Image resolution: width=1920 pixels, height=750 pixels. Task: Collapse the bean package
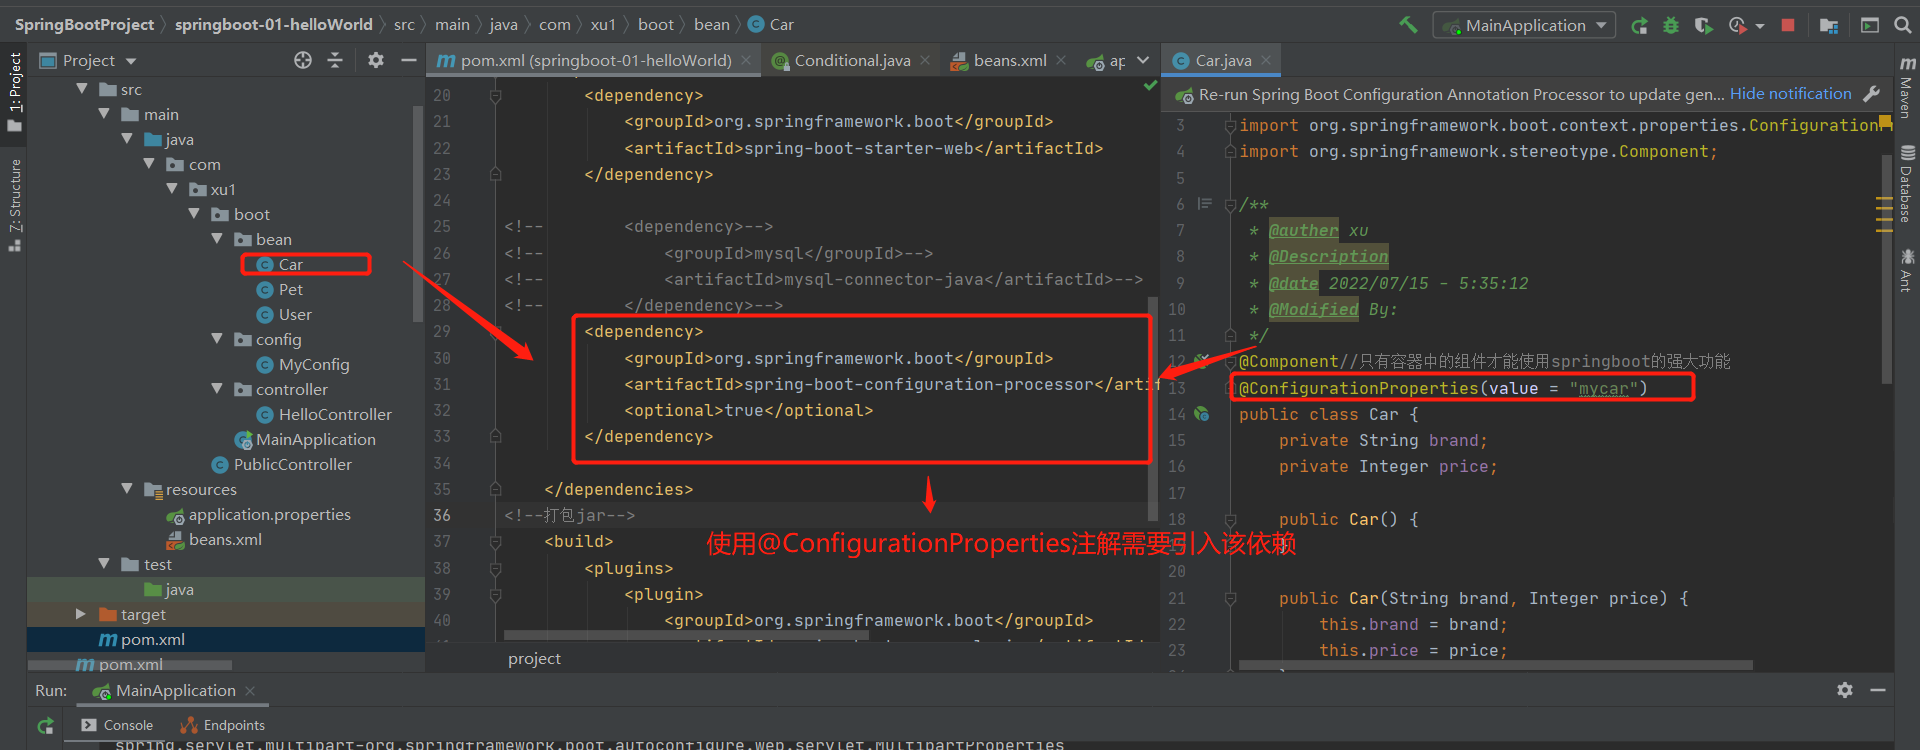(217, 239)
